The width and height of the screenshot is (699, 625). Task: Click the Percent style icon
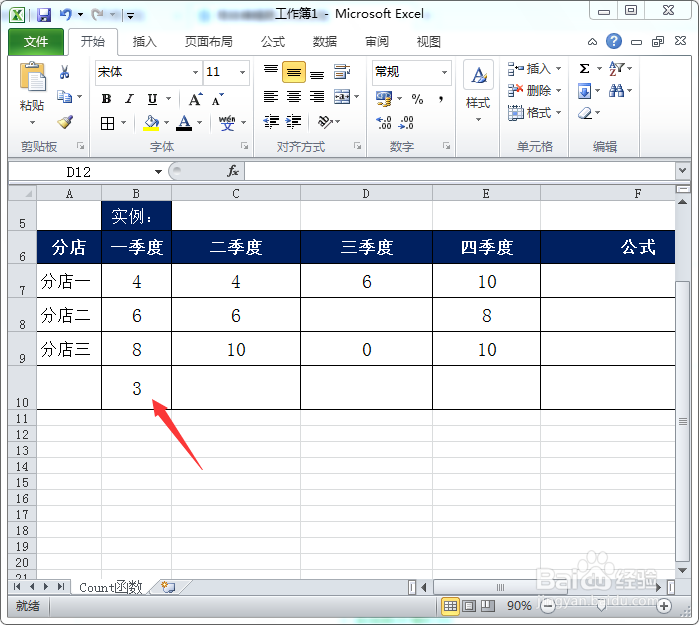(417, 99)
